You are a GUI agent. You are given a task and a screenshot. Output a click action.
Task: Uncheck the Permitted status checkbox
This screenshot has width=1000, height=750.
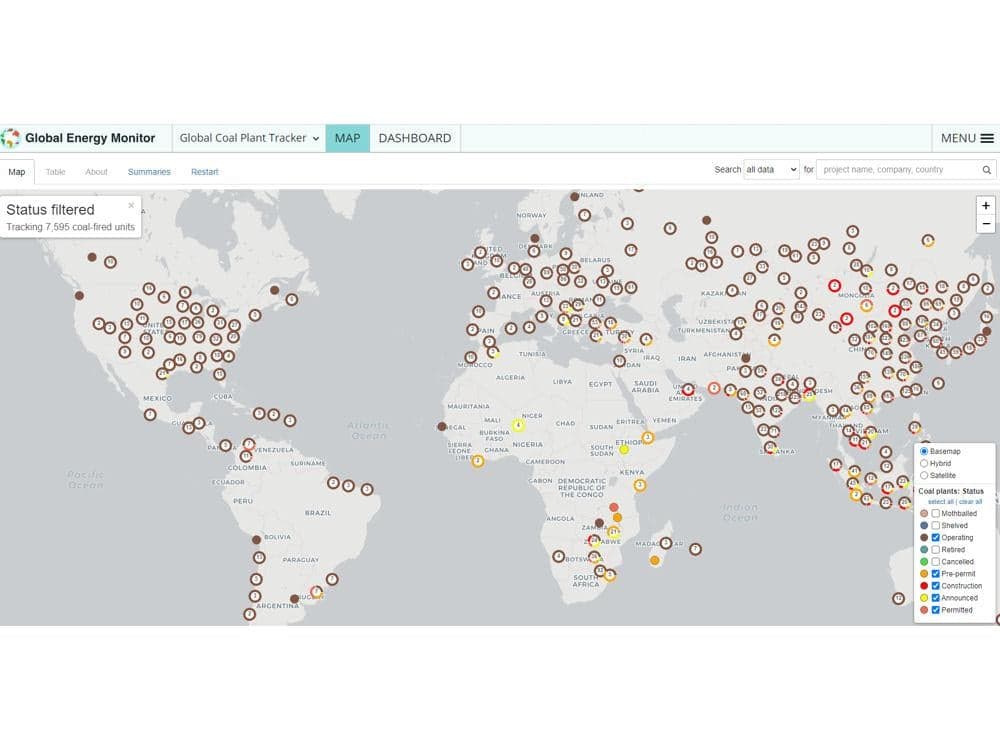coord(936,610)
